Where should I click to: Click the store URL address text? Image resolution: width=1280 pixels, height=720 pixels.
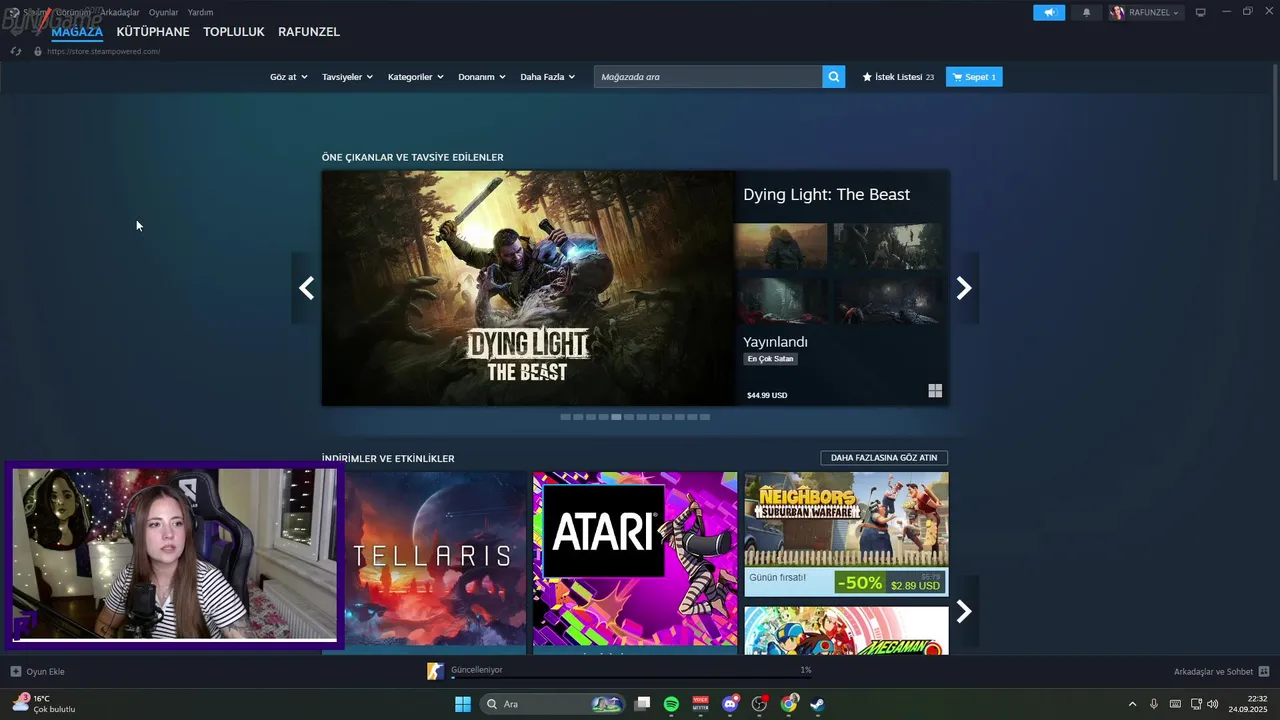pos(103,51)
